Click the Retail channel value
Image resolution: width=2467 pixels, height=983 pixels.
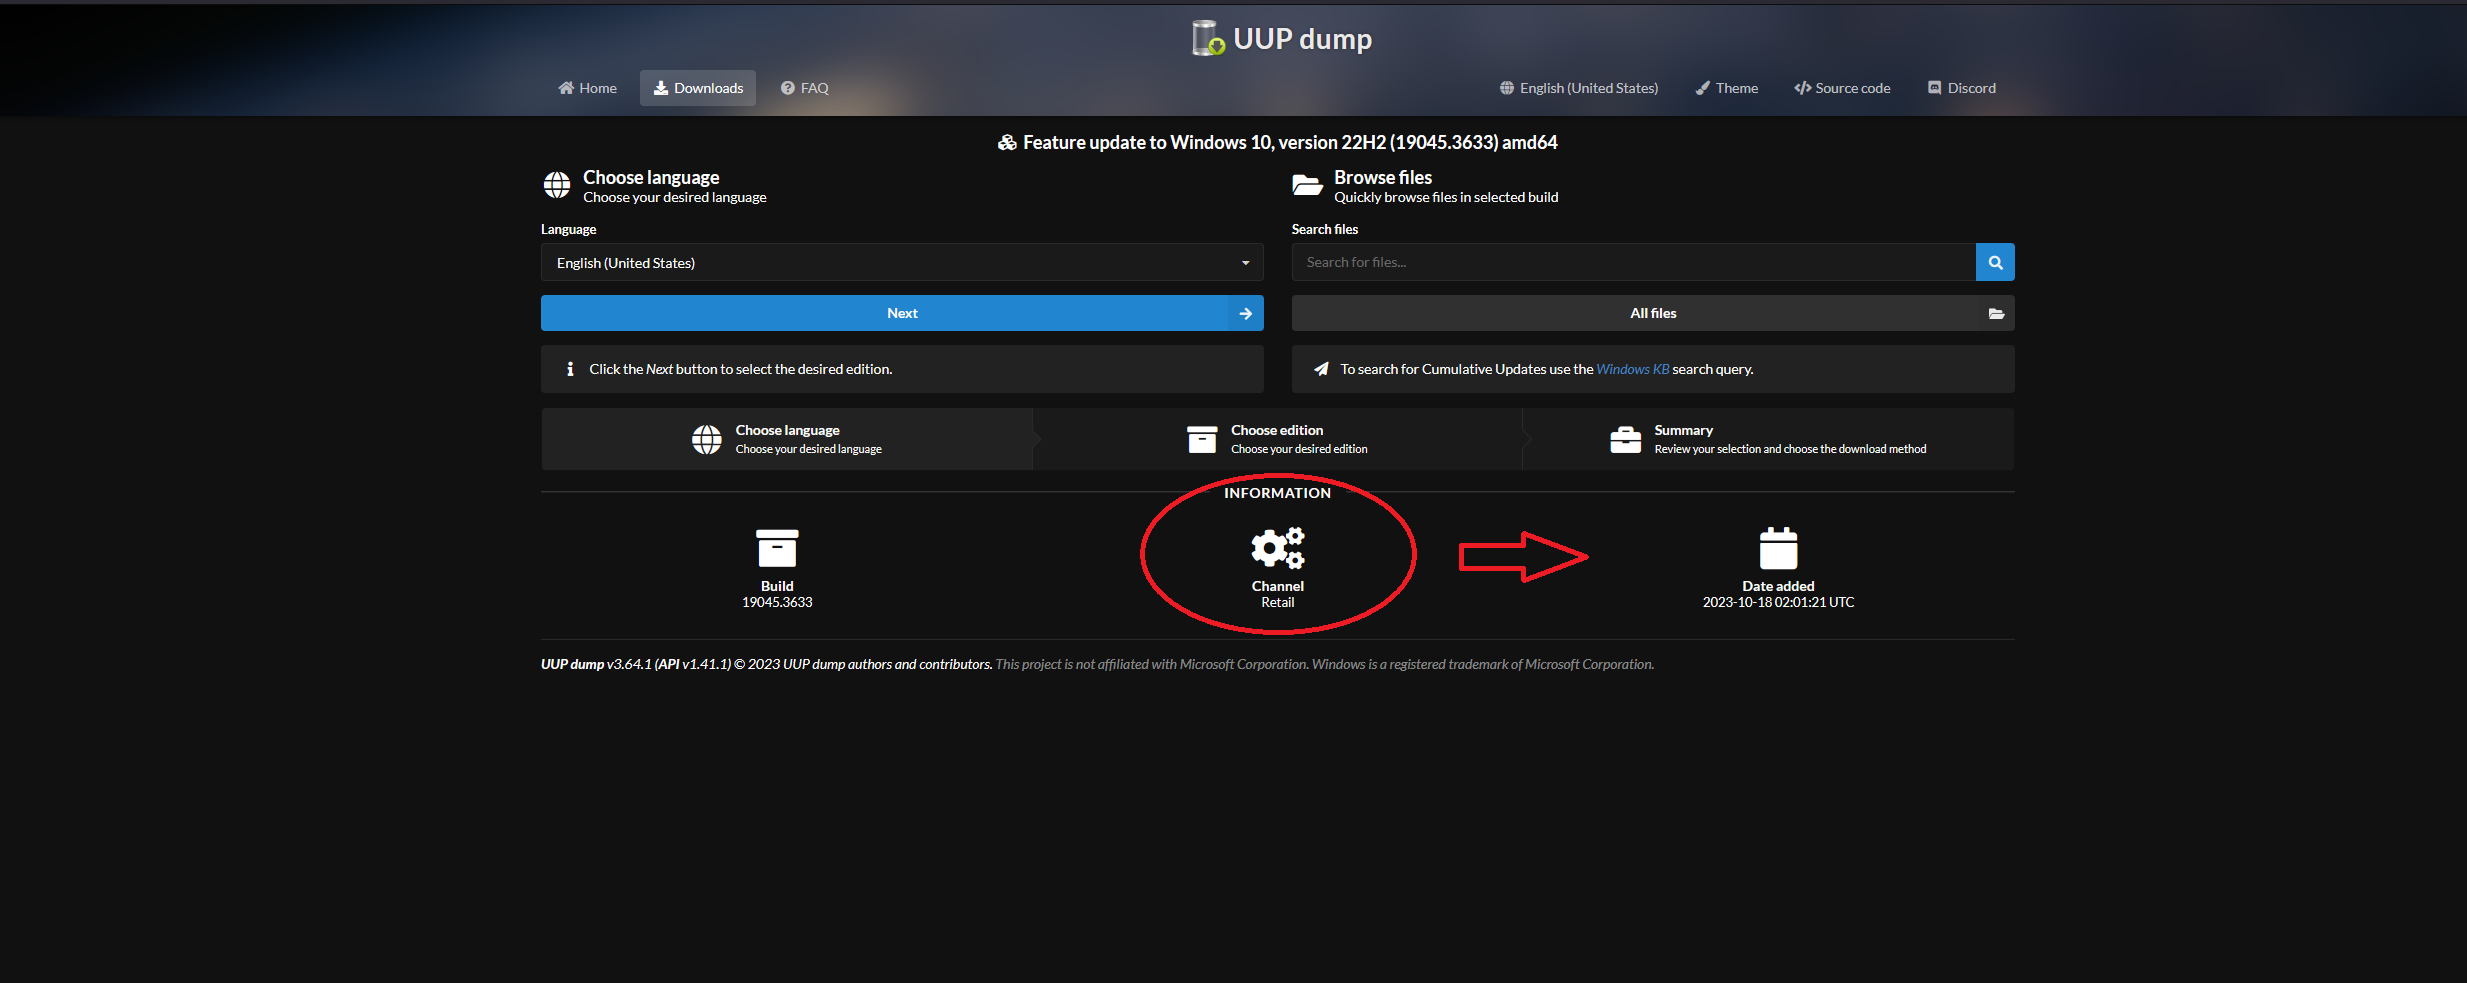[1277, 602]
